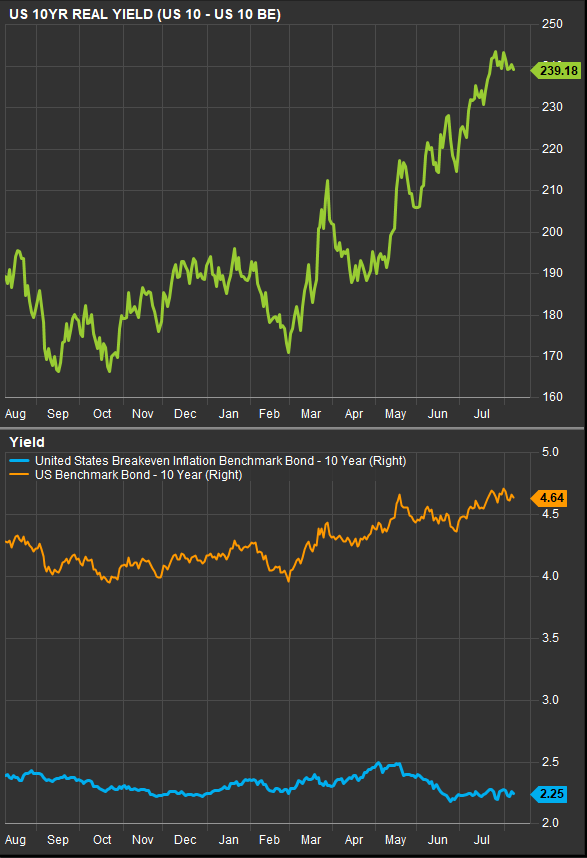The height and width of the screenshot is (858, 587).
Task: Click the 5.0 tick on yield axis
Action: pyautogui.click(x=550, y=452)
